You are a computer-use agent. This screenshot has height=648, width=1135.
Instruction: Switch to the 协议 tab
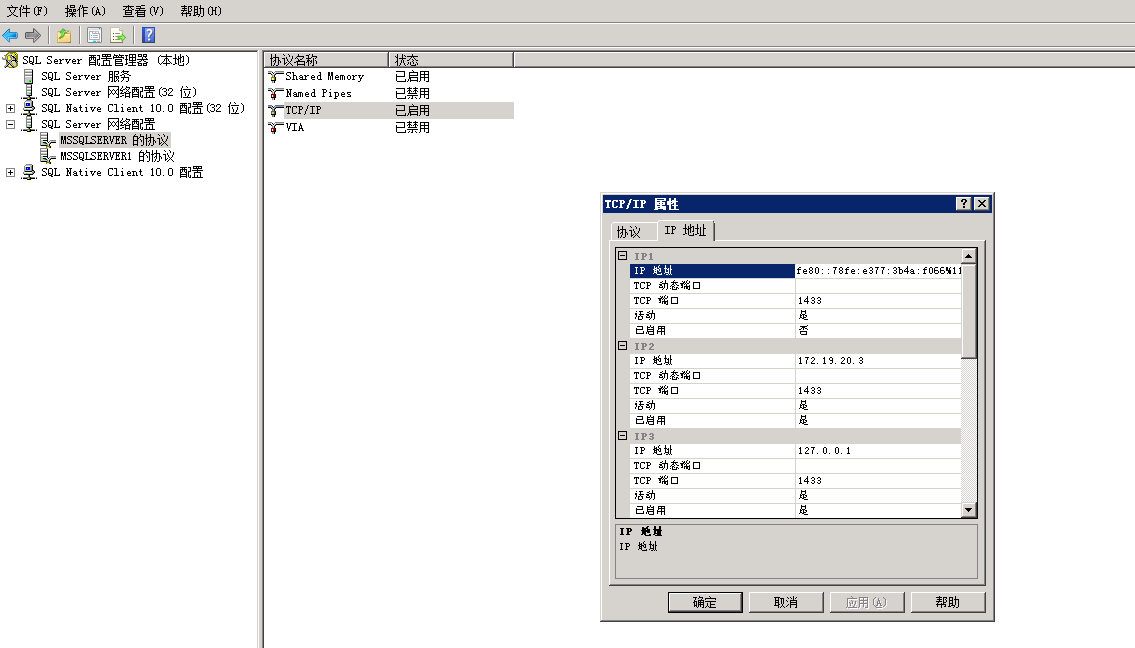pos(629,232)
